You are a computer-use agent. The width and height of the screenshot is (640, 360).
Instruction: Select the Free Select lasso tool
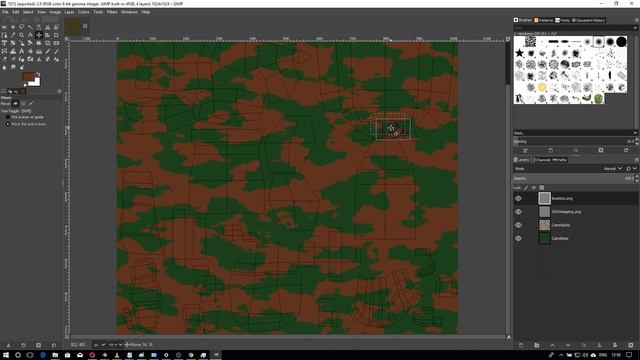21,27
